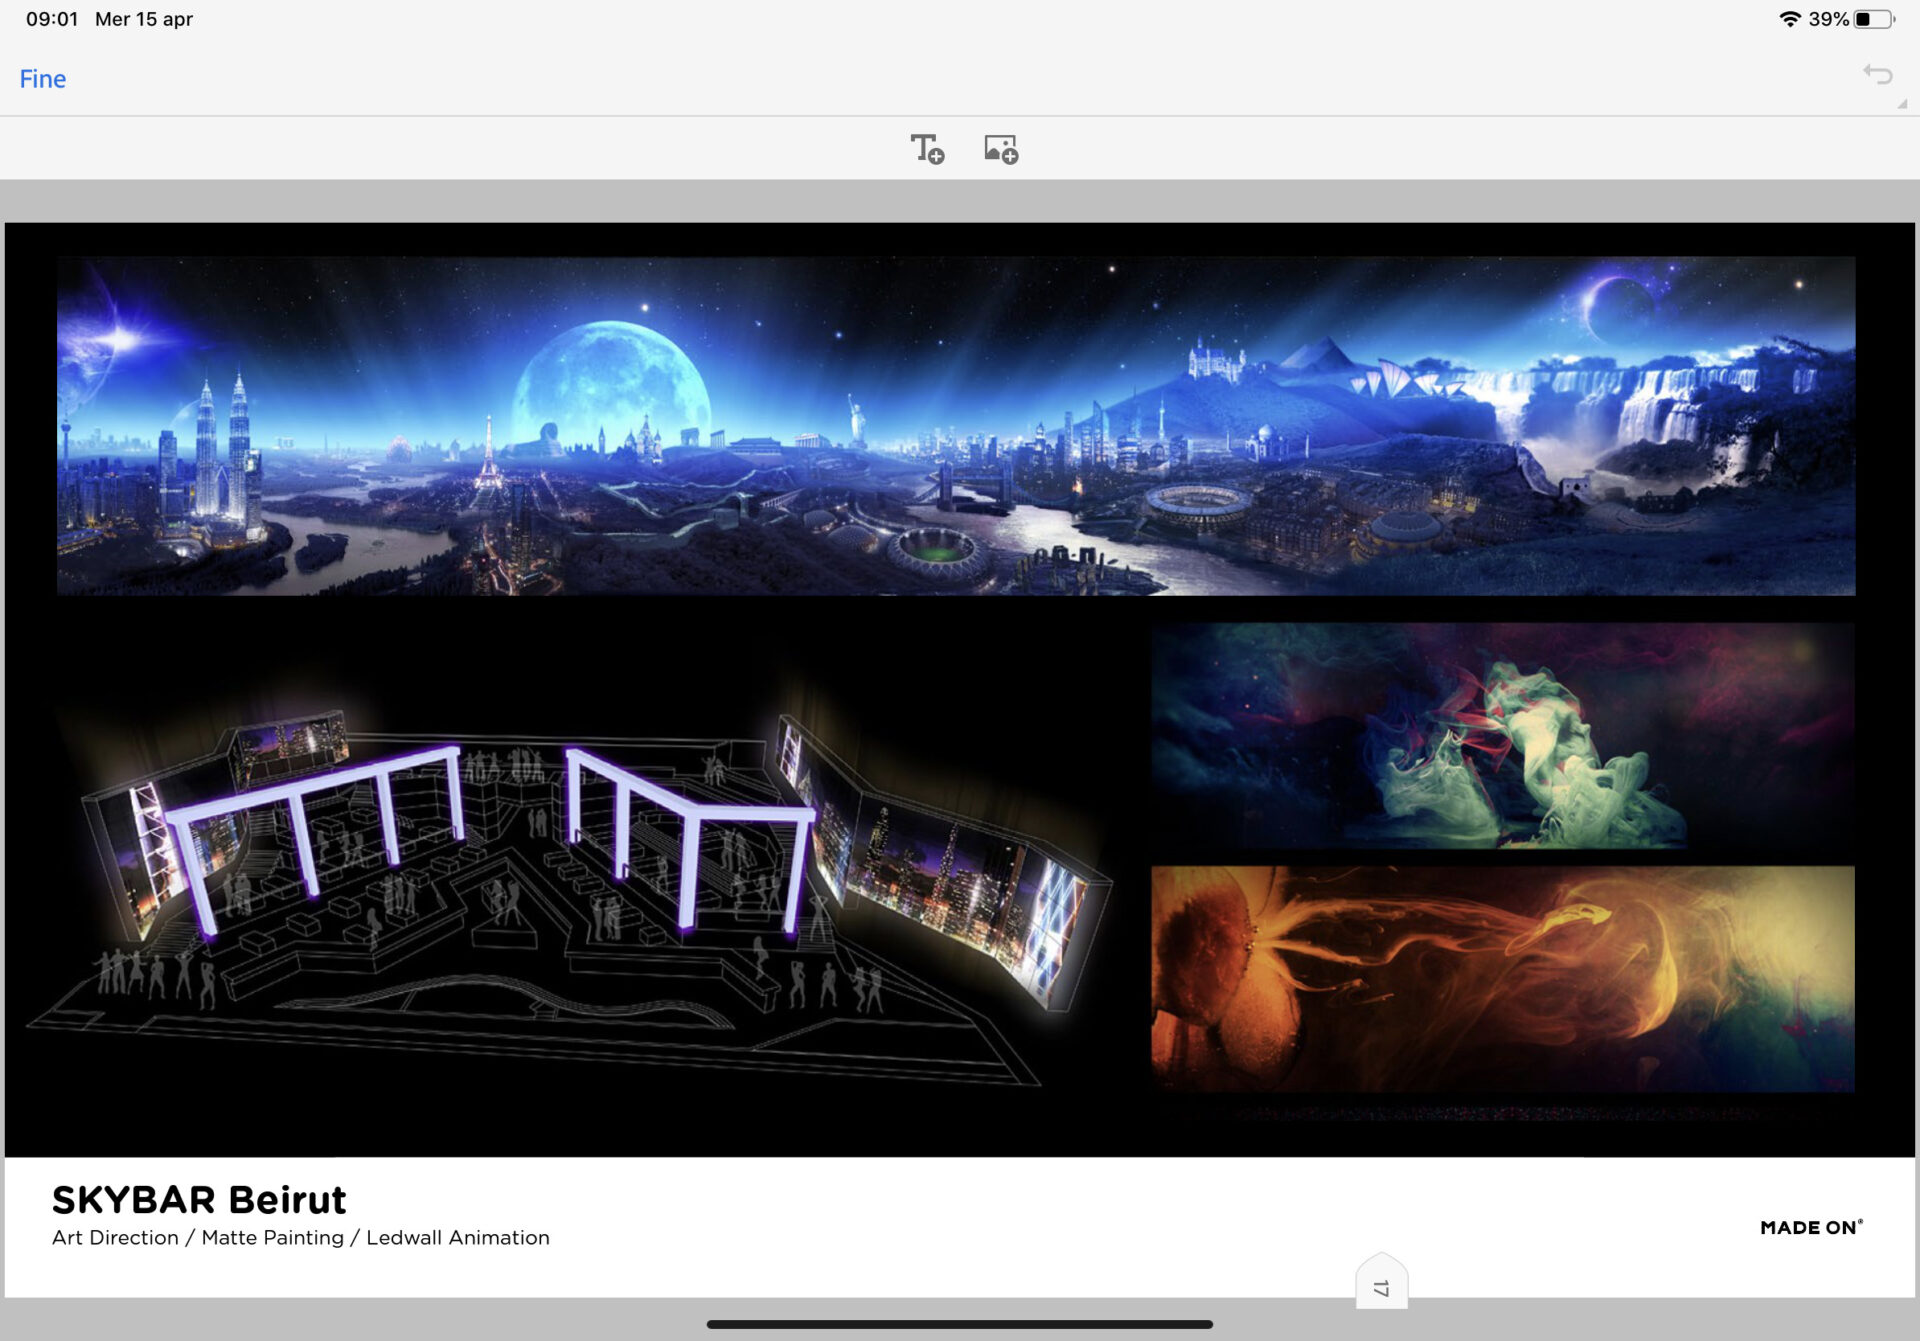
Task: Select the add text box tool
Action: click(x=927, y=149)
